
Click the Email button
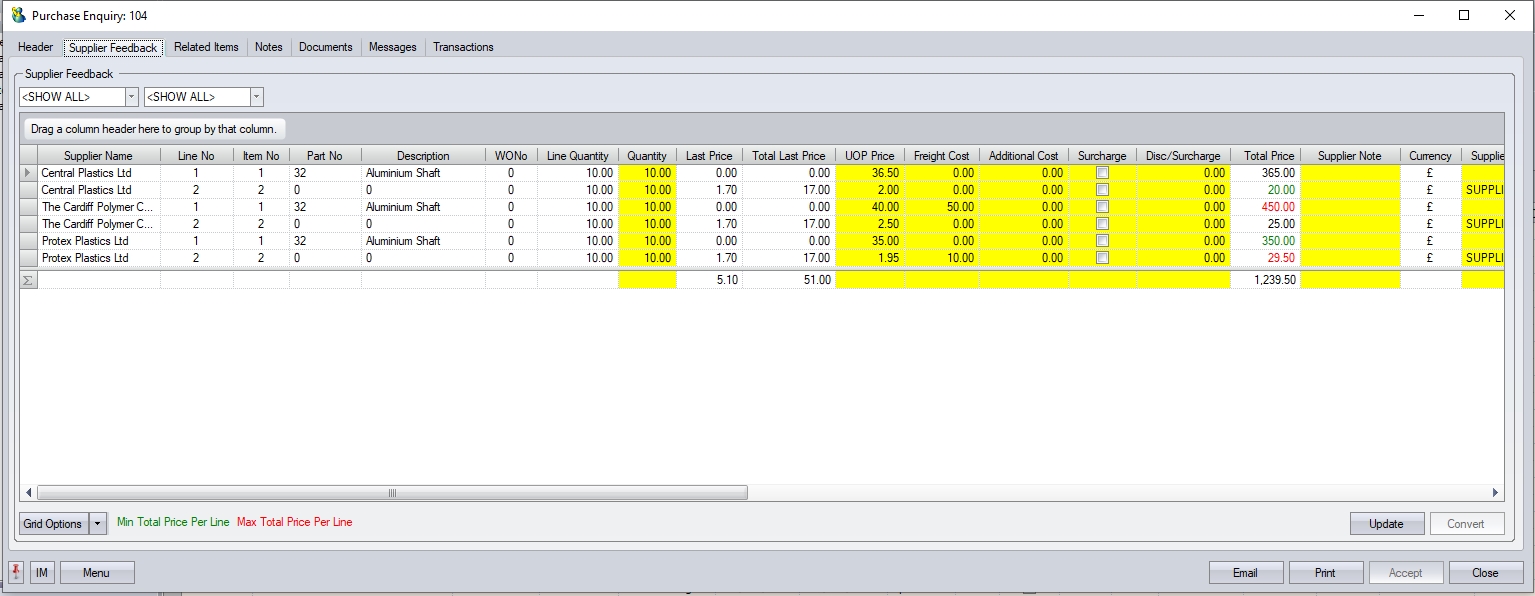coord(1245,573)
